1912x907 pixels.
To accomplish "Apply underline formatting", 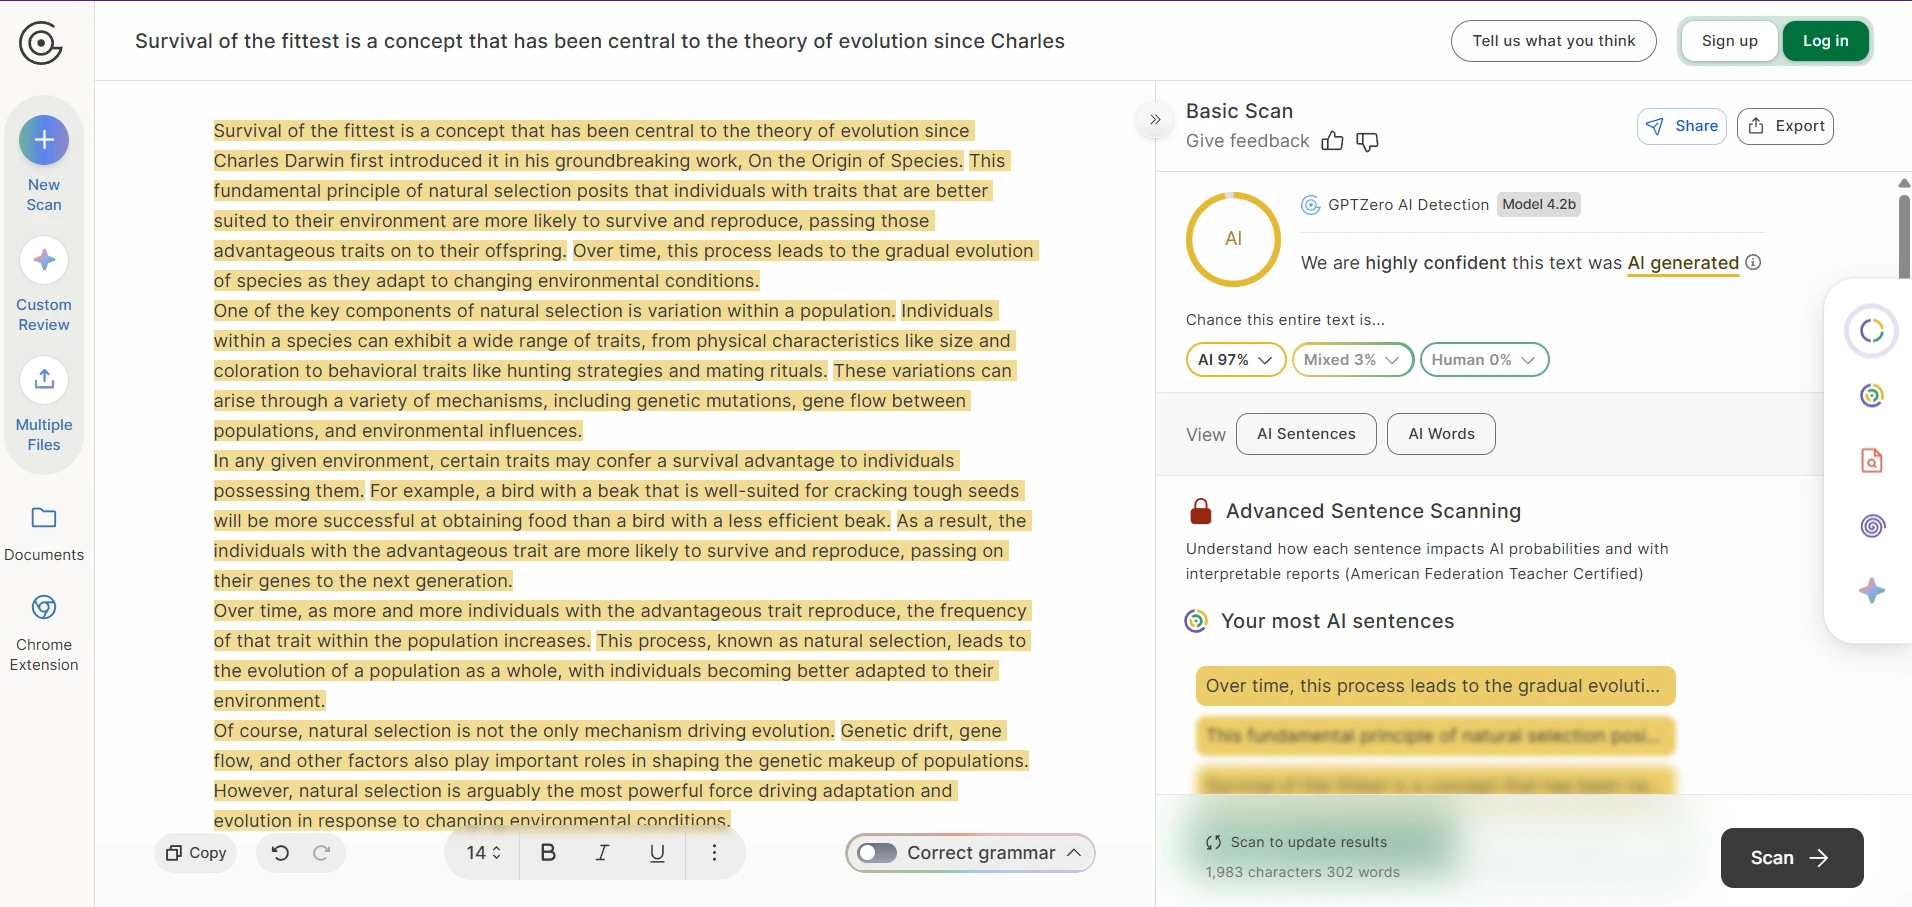I will click(657, 853).
